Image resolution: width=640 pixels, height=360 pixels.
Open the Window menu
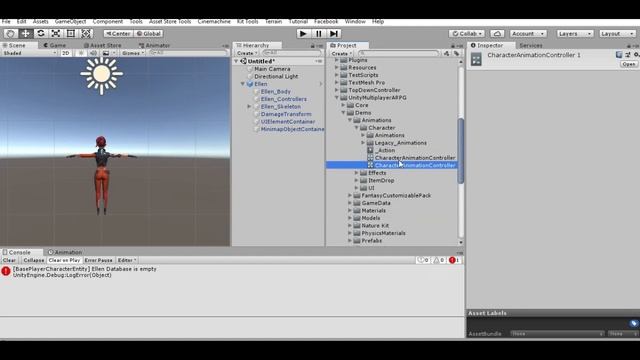pyautogui.click(x=355, y=22)
